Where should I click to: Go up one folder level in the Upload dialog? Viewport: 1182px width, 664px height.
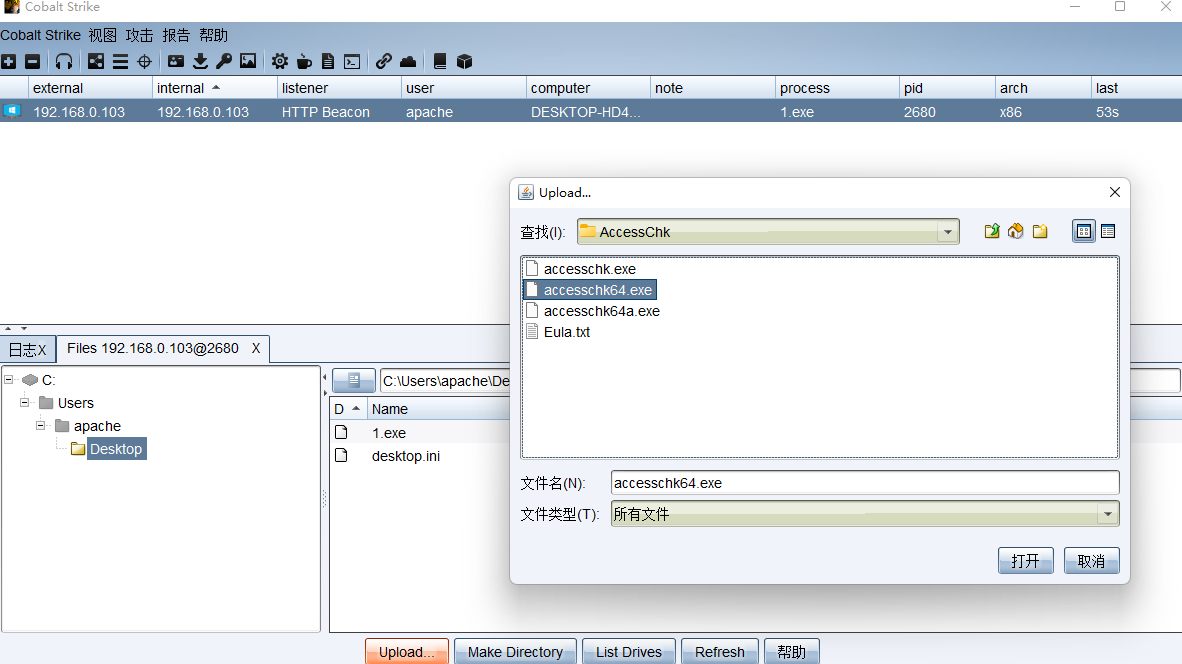point(992,231)
